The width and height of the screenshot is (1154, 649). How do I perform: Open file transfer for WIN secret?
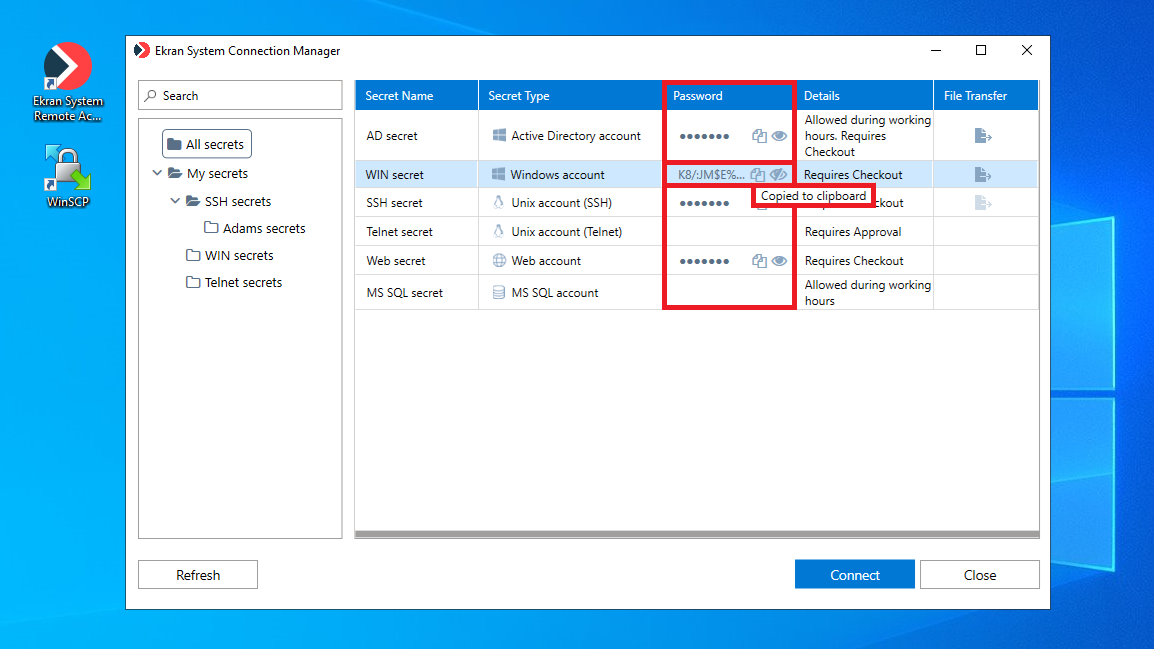982,175
